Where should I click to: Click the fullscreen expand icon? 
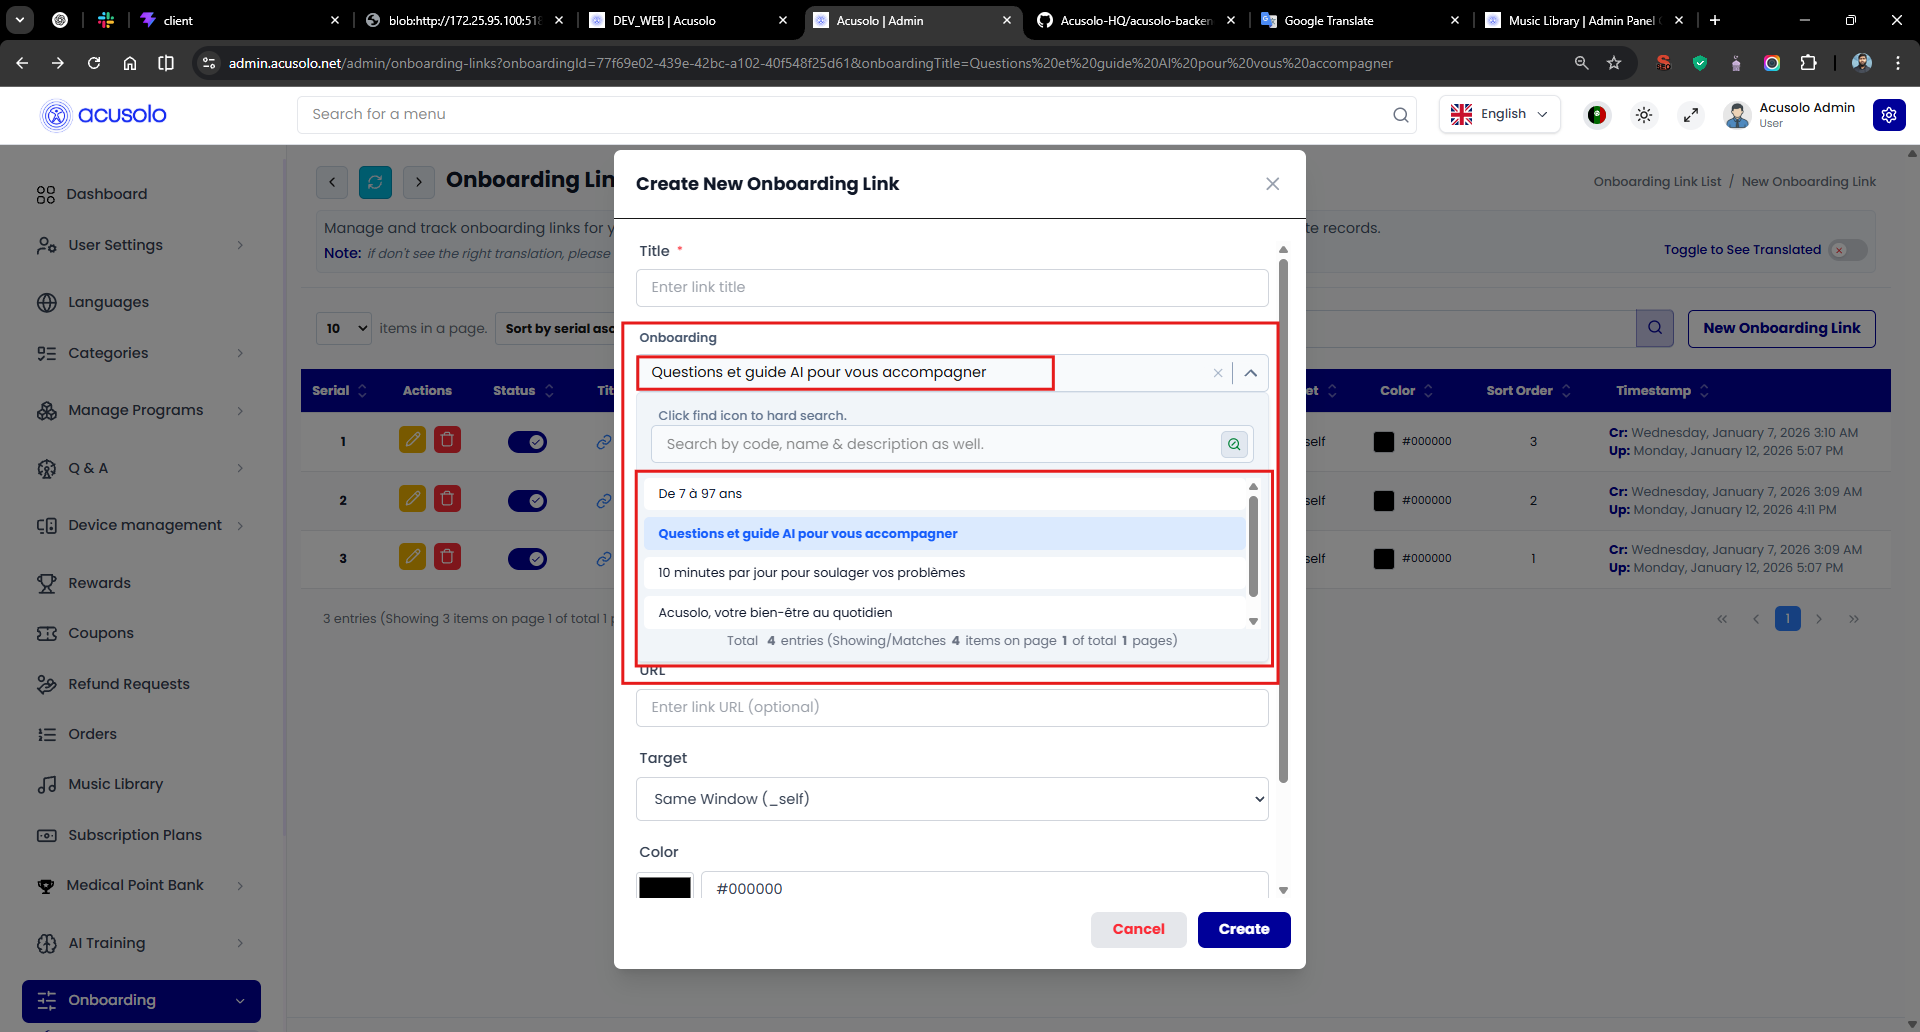[1691, 115]
